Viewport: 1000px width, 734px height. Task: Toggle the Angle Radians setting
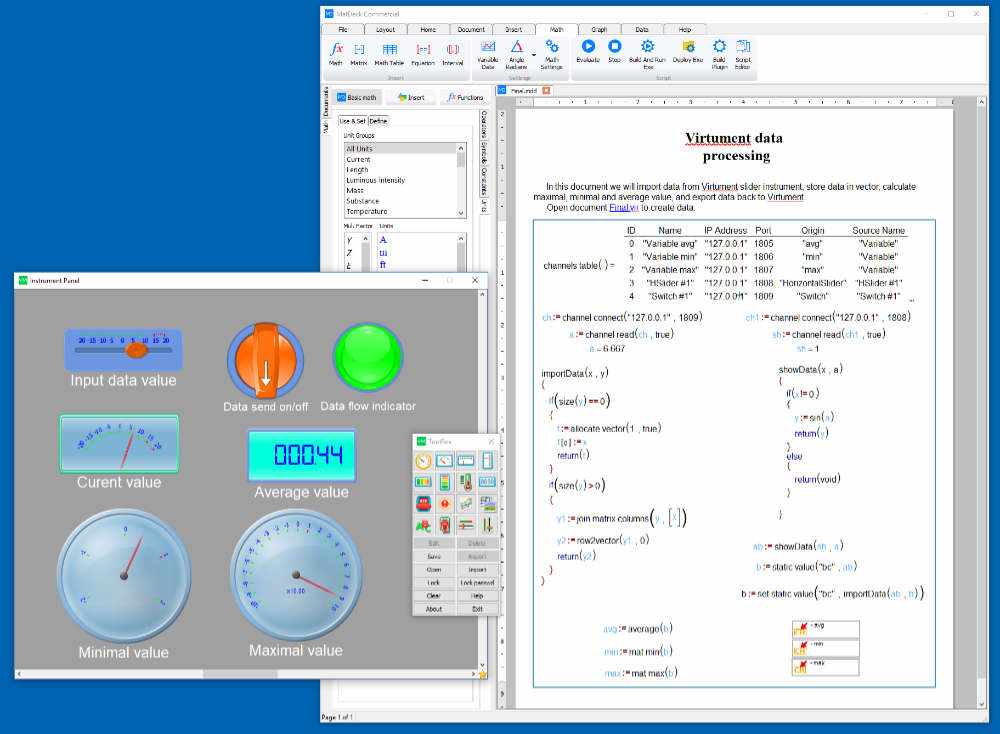coord(516,46)
